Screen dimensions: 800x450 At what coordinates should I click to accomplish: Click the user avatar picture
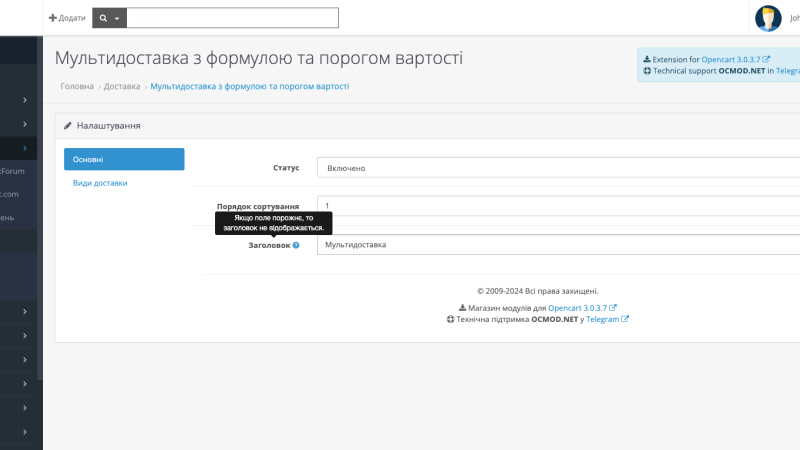click(x=768, y=18)
